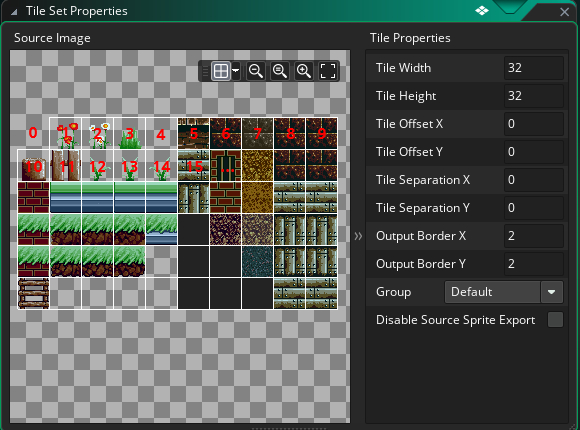Select the tree trunk tile numbered 11
Image resolution: width=580 pixels, height=430 pixels.
tap(65, 165)
